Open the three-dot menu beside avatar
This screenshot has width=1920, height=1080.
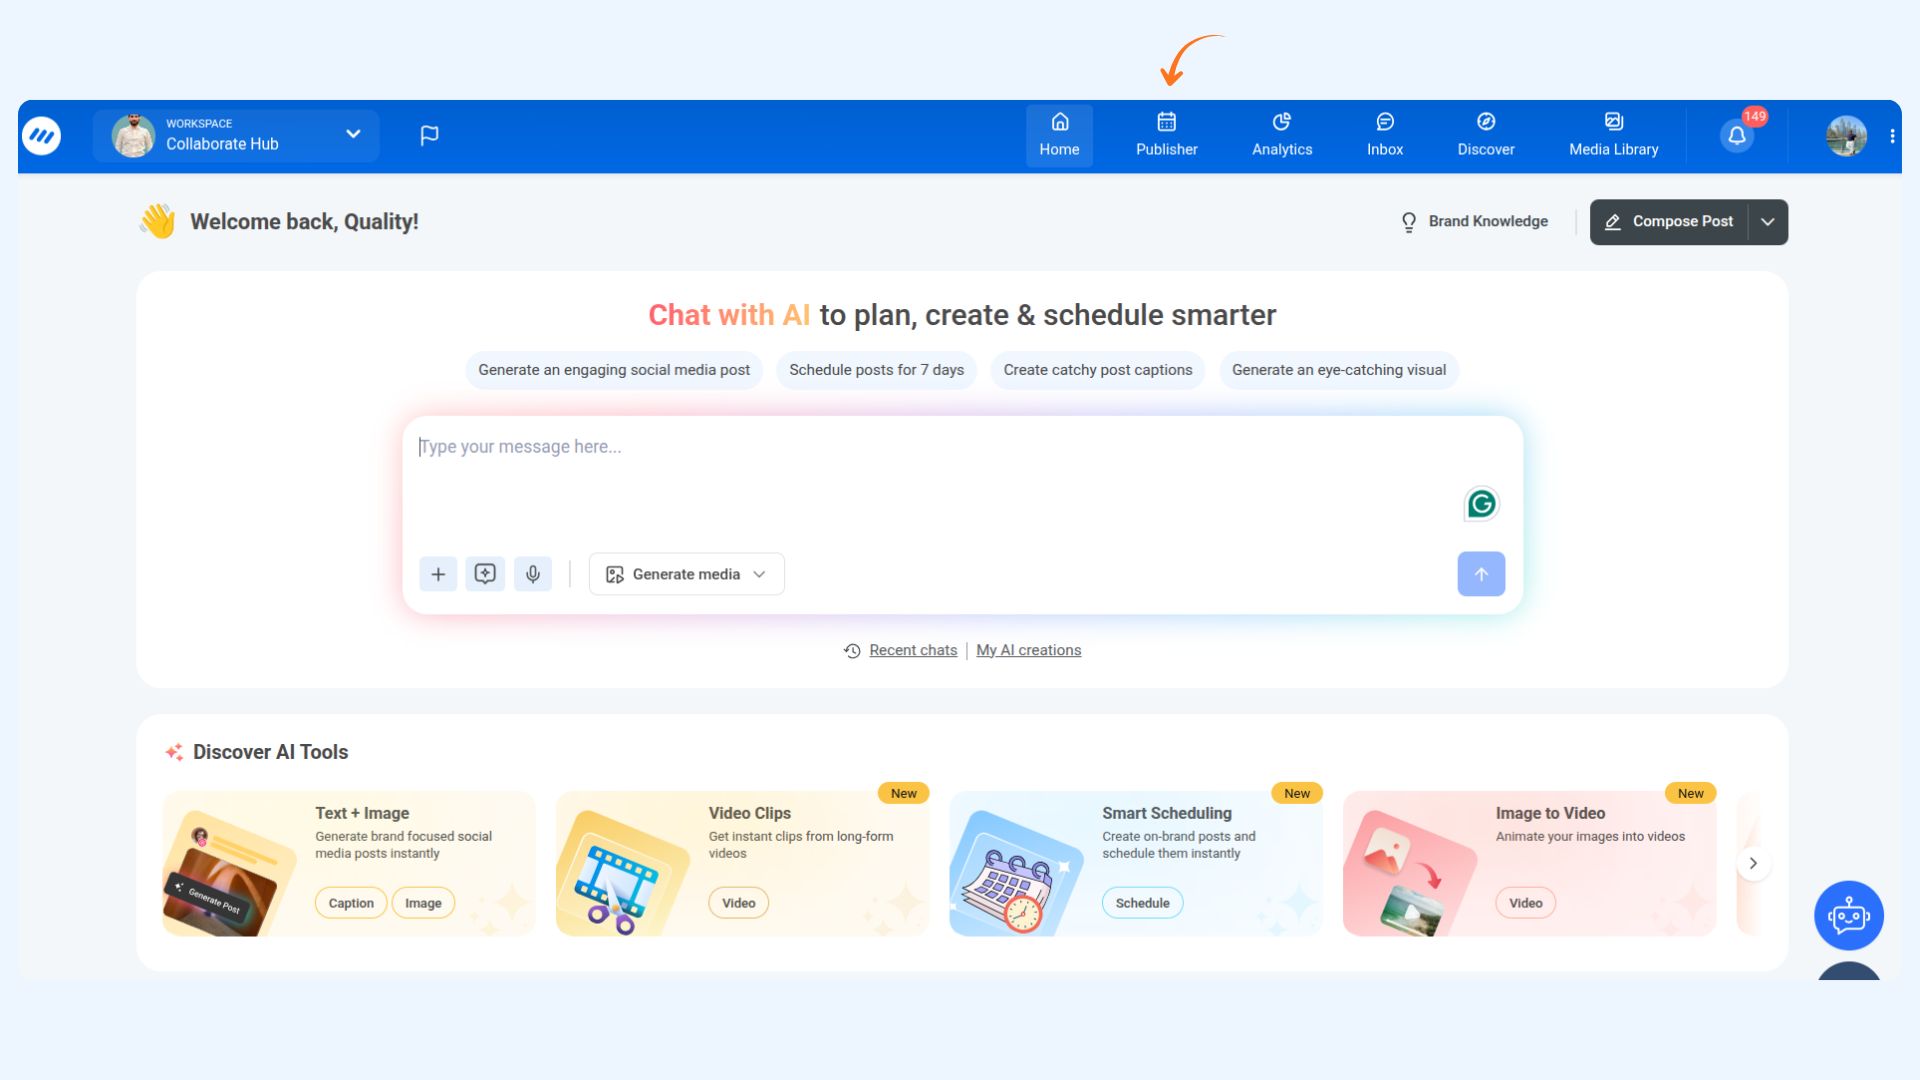point(1892,136)
